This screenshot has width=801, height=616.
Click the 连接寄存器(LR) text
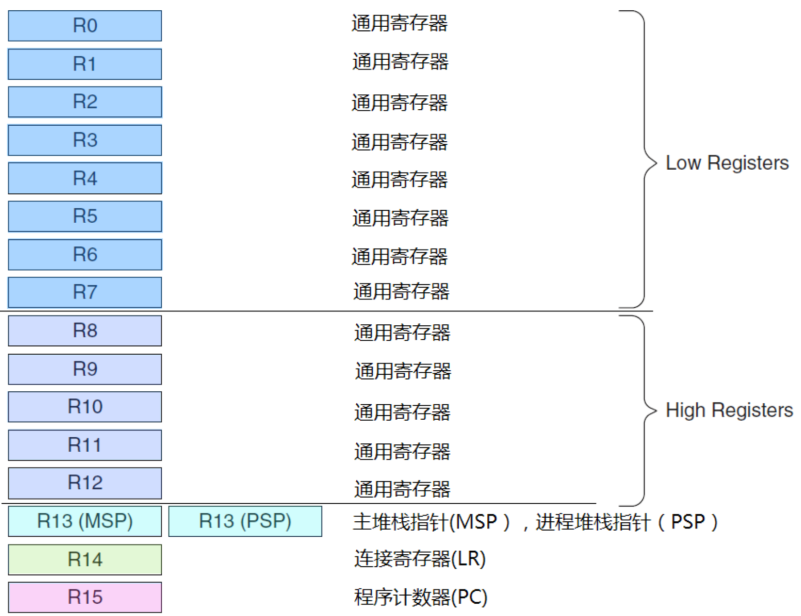click(419, 559)
